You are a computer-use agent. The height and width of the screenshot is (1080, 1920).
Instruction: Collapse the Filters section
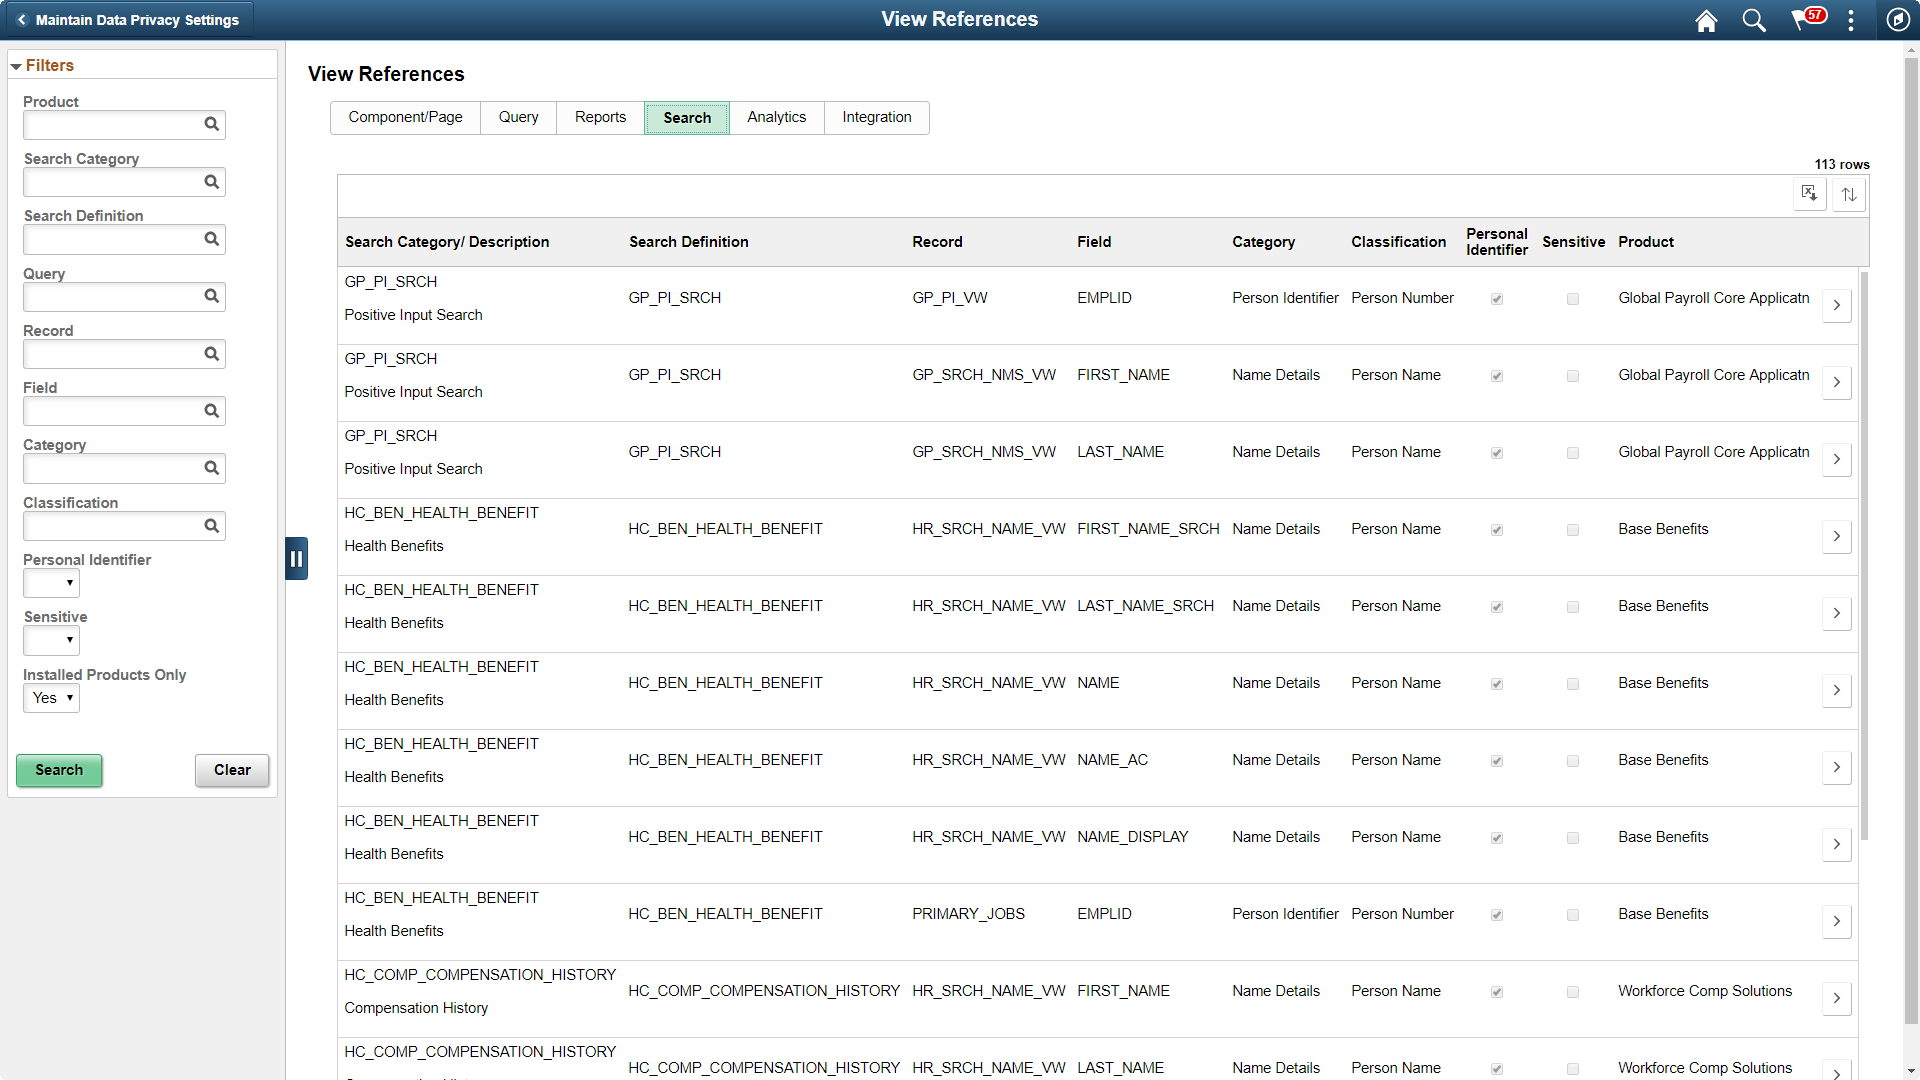coord(16,65)
